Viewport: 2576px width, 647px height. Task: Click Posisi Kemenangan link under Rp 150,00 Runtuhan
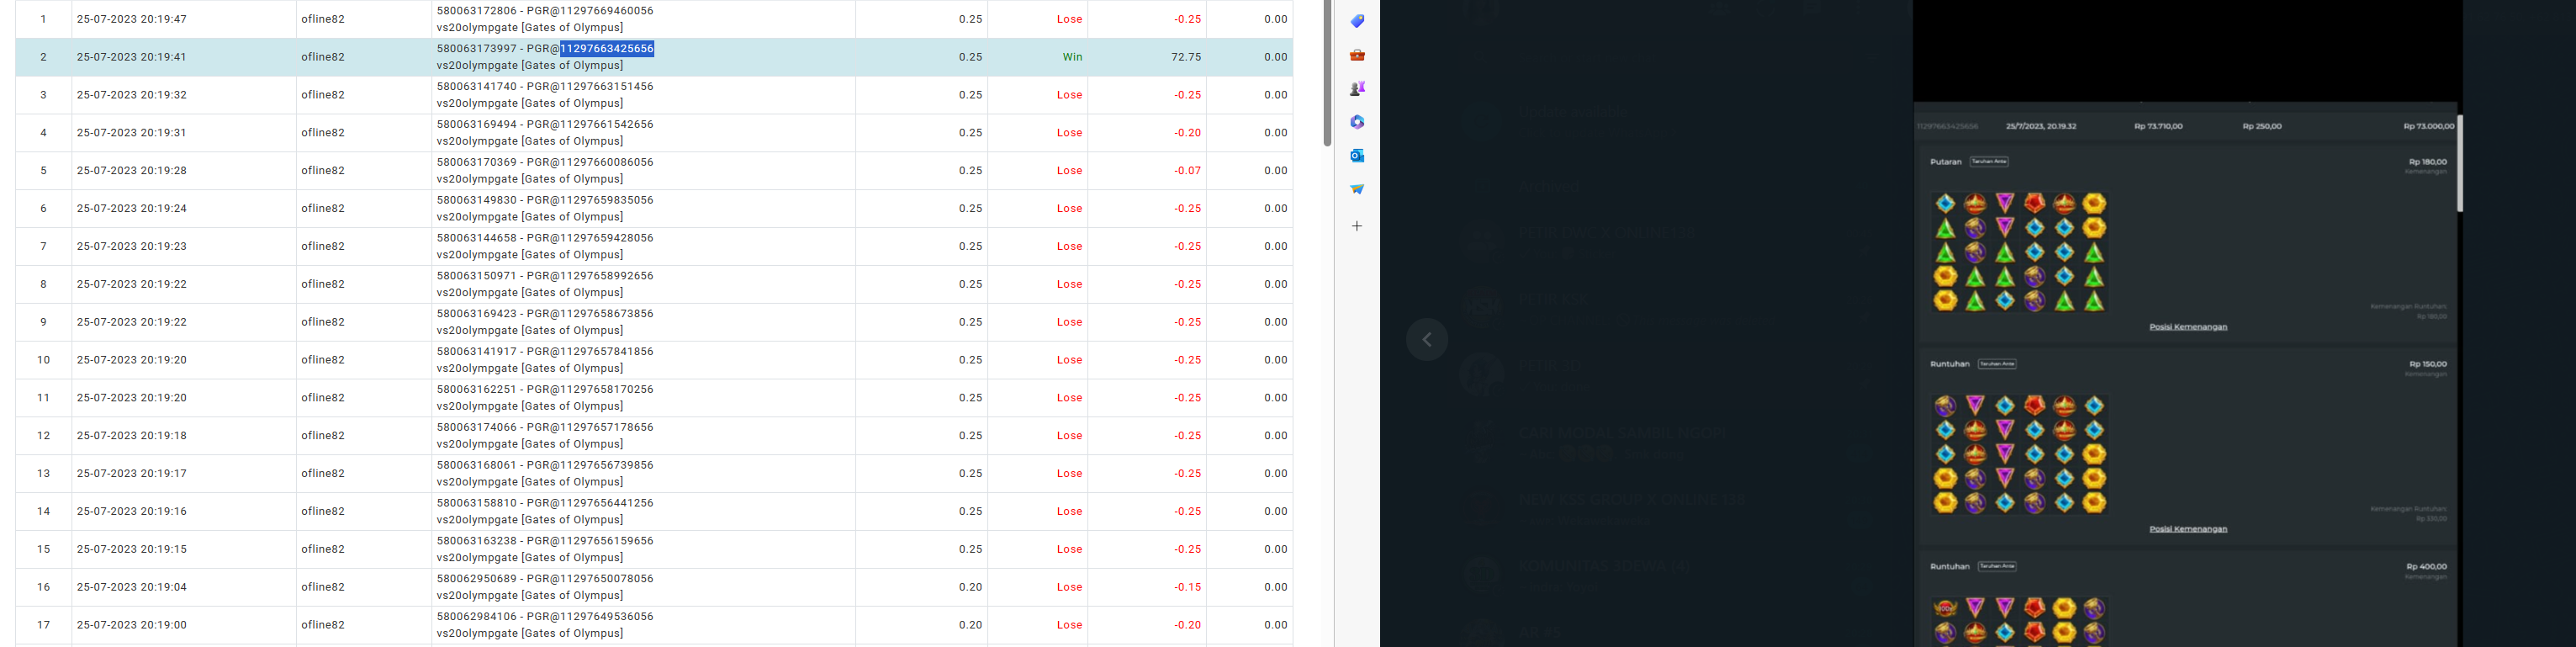click(2188, 529)
